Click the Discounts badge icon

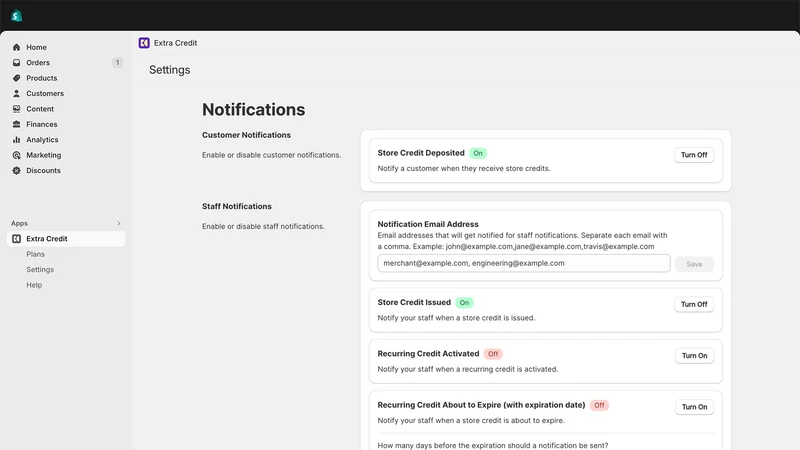[16, 170]
